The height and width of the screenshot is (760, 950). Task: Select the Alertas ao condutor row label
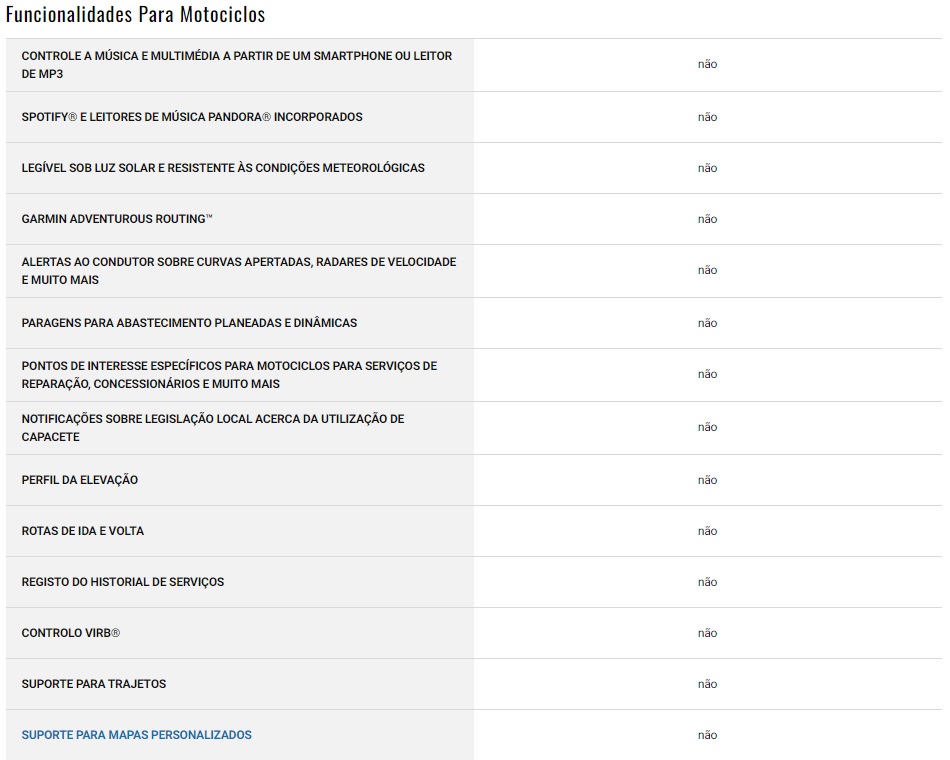(238, 271)
